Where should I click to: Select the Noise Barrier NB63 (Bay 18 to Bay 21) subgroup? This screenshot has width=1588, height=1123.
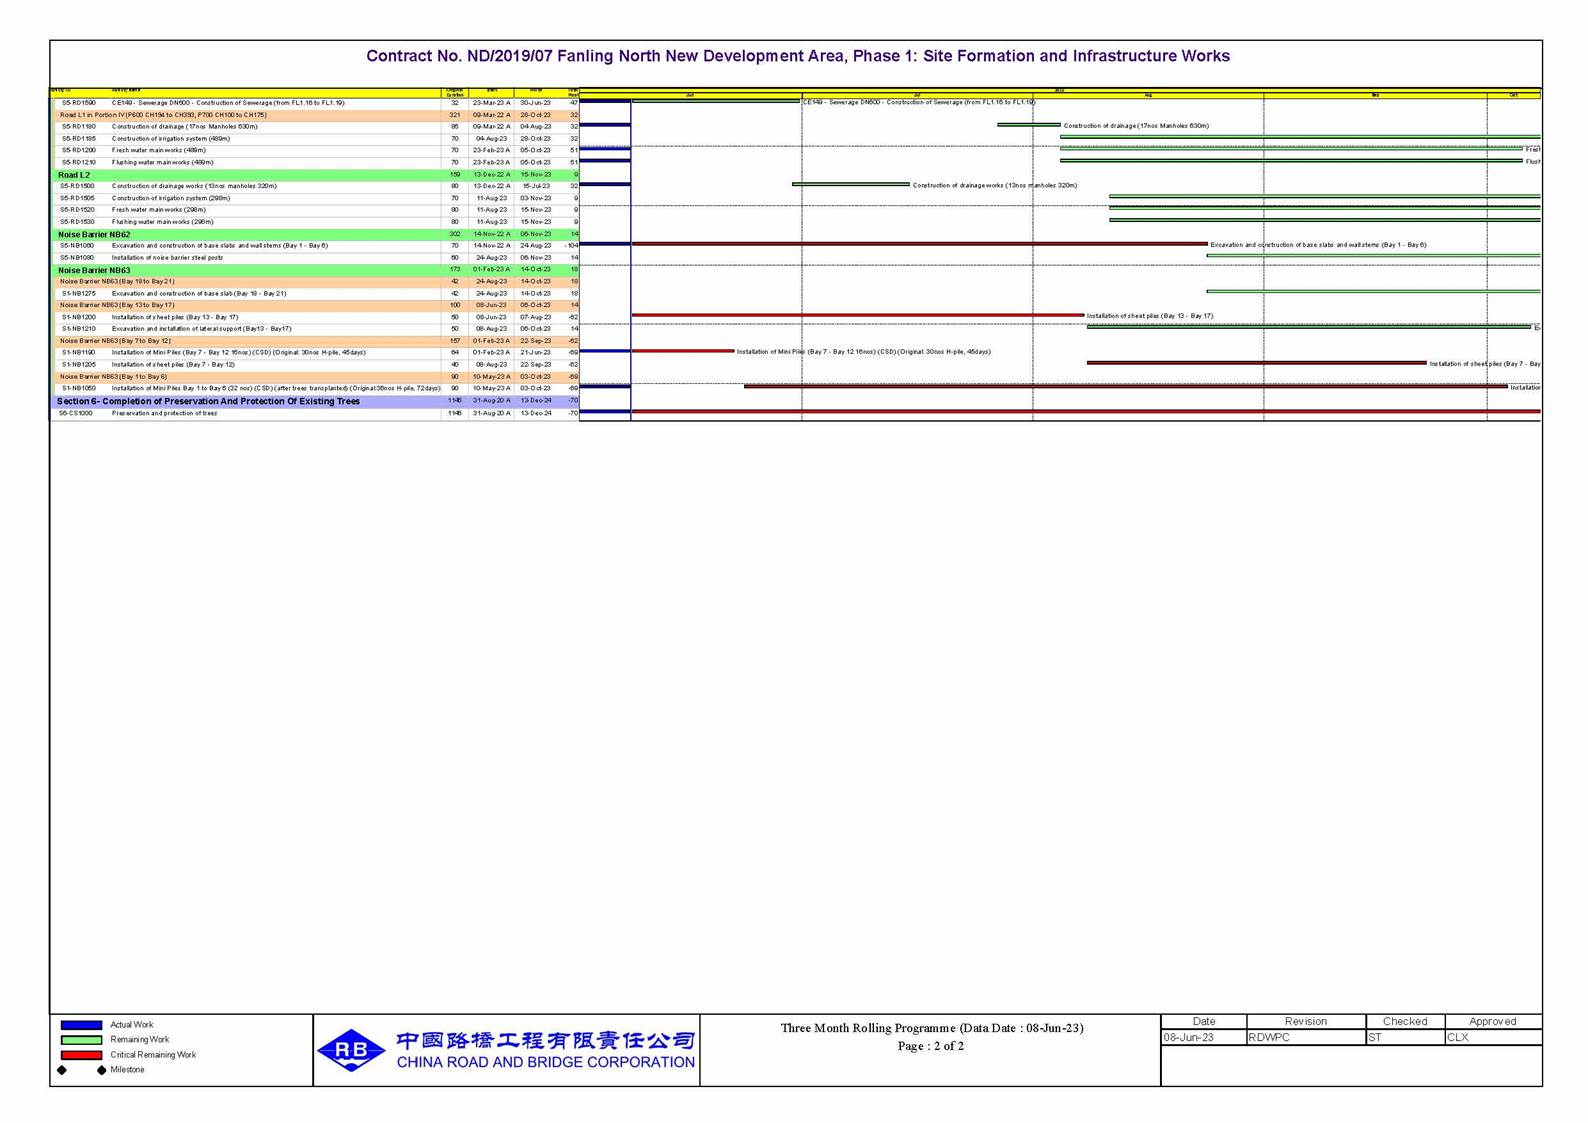(x=315, y=282)
